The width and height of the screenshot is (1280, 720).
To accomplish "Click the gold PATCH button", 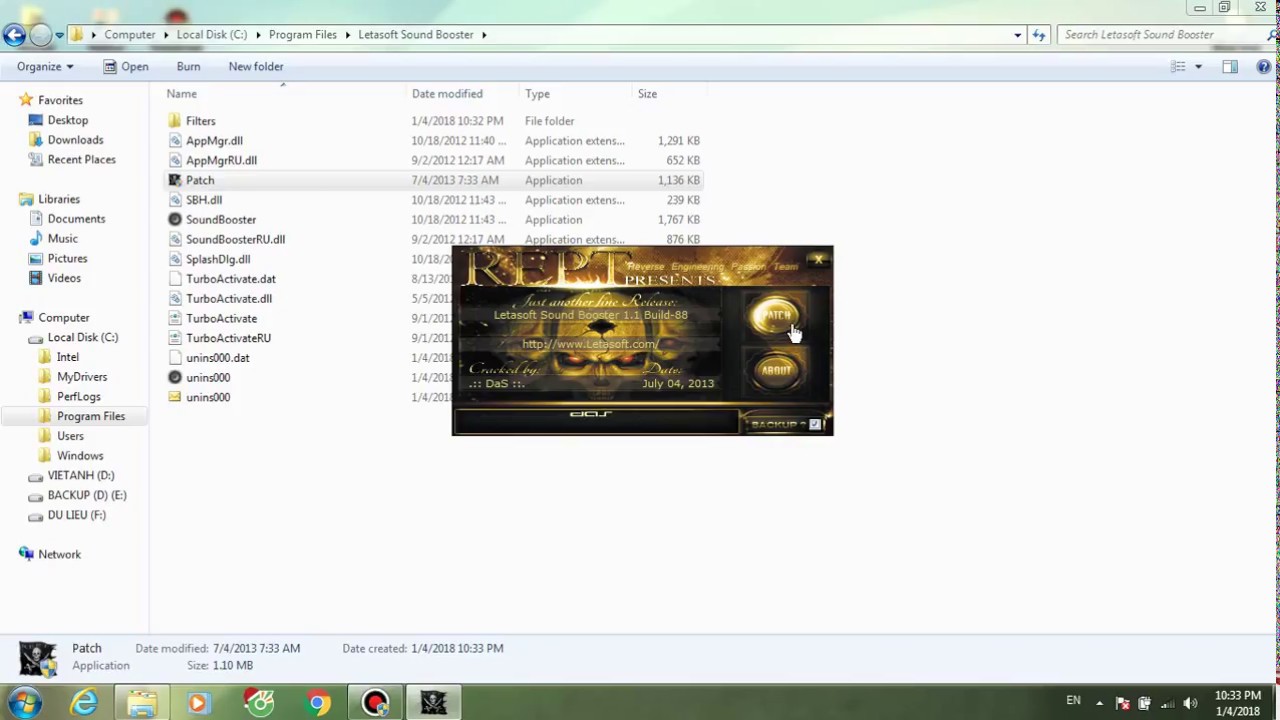I will (777, 317).
